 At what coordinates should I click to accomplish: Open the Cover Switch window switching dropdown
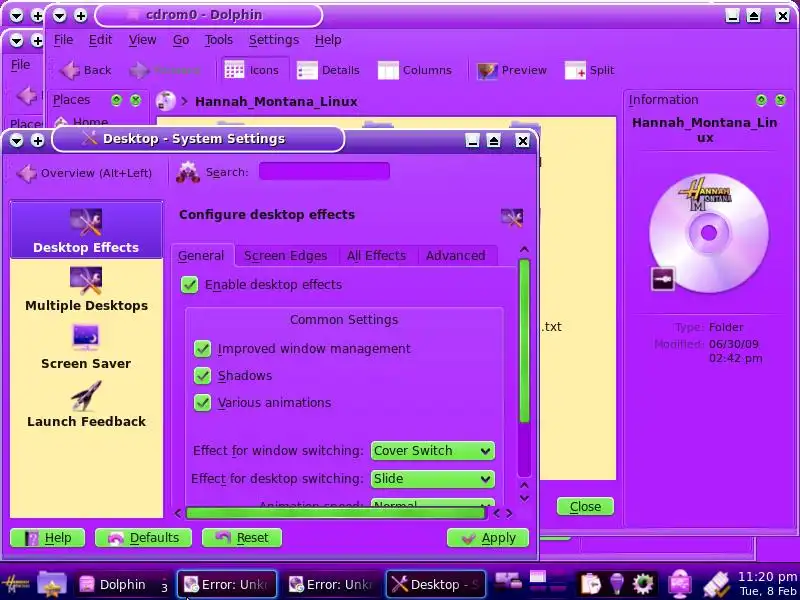pyautogui.click(x=433, y=451)
